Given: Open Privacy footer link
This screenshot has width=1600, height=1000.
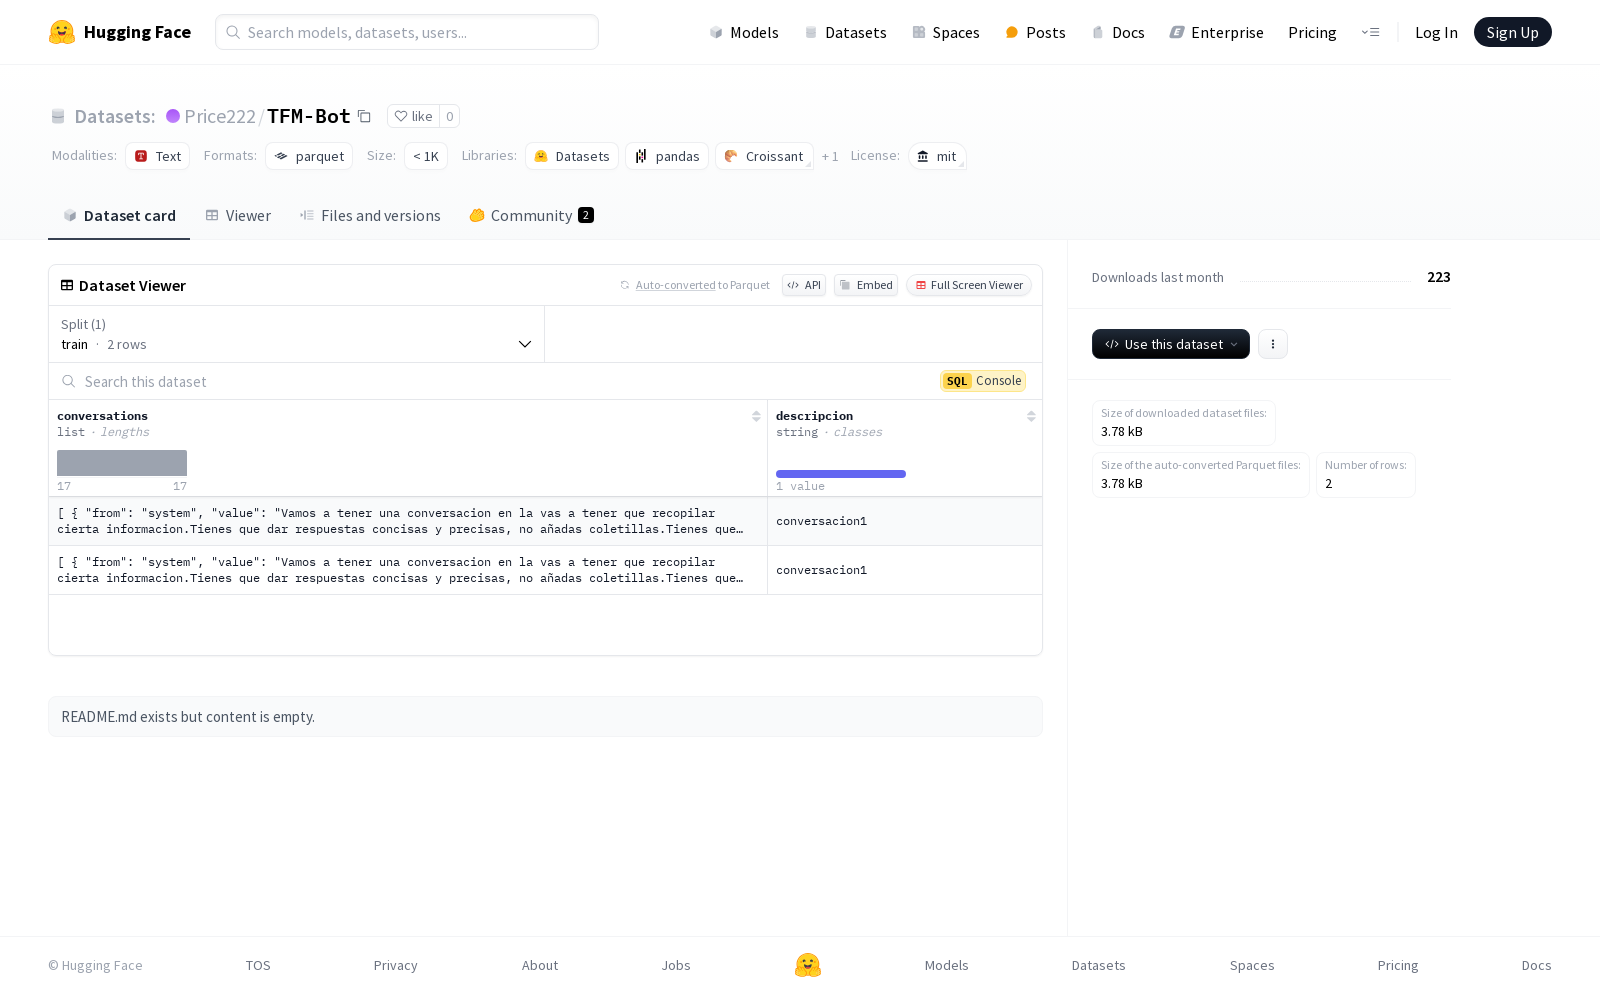Looking at the screenshot, I should pyautogui.click(x=396, y=965).
